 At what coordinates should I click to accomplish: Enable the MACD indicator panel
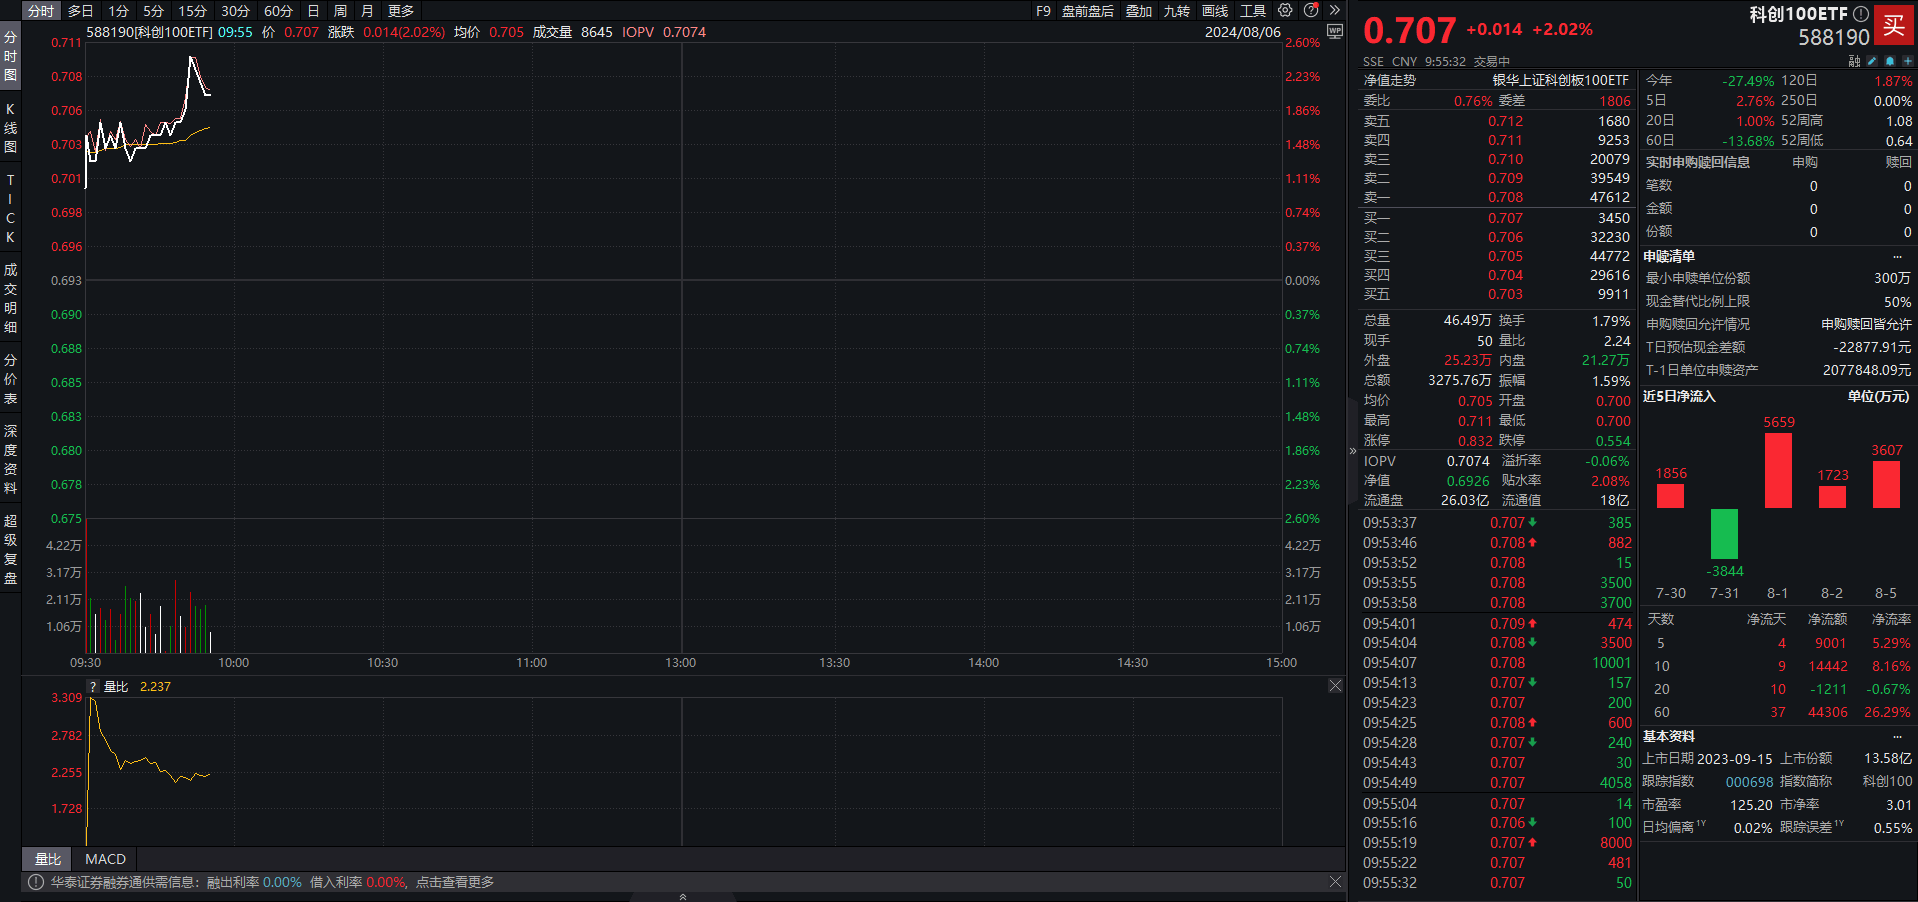click(104, 859)
